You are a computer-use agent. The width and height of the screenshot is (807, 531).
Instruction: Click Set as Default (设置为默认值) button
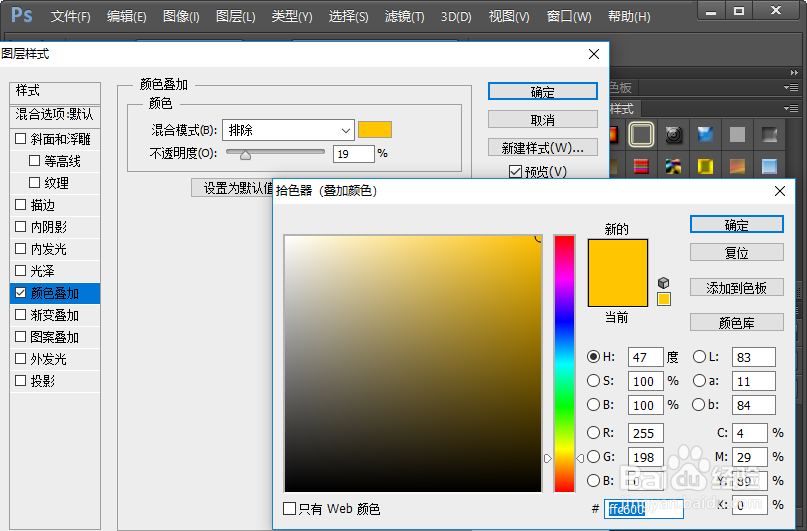click(232, 188)
